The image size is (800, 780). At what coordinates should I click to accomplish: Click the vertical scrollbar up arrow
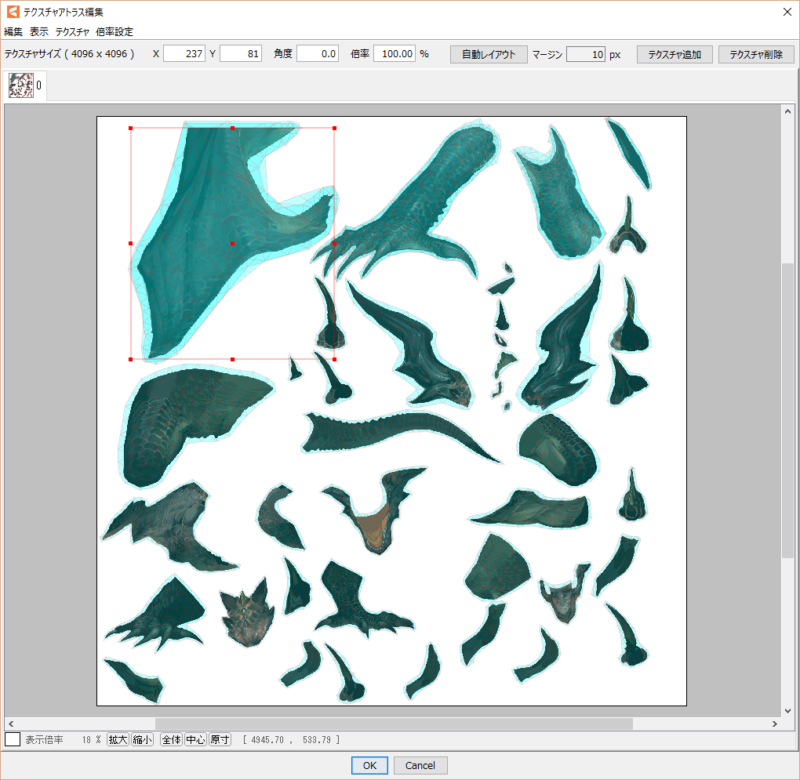click(x=788, y=111)
